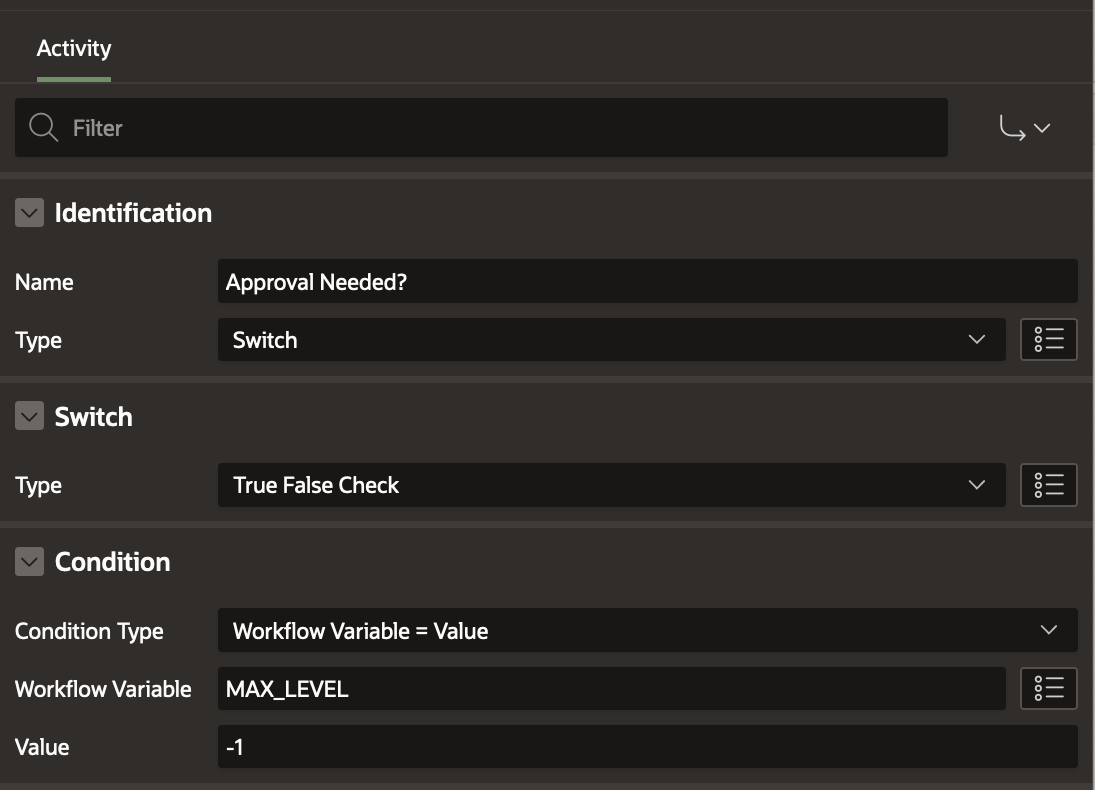The height and width of the screenshot is (790, 1095).
Task: Click the Condition Type label
Action: tap(89, 631)
